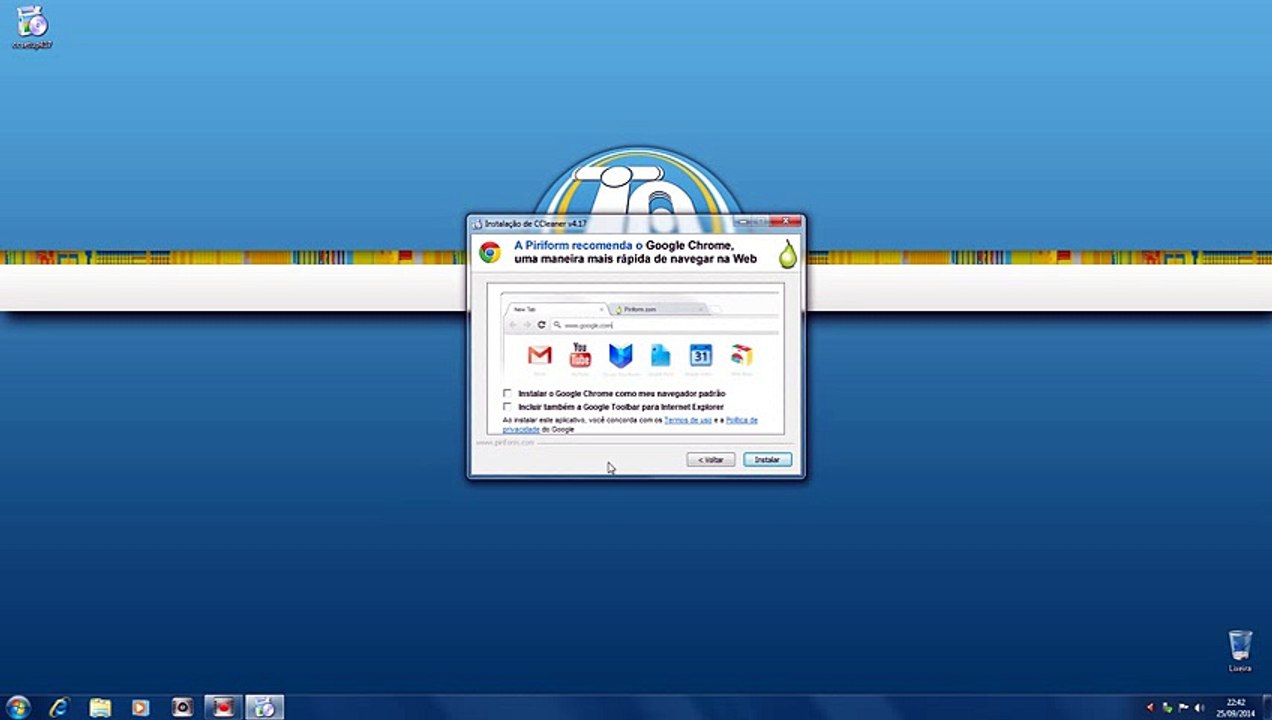This screenshot has height=720, width=1272.
Task: Click the camera app taskbar icon
Action: pos(182,707)
